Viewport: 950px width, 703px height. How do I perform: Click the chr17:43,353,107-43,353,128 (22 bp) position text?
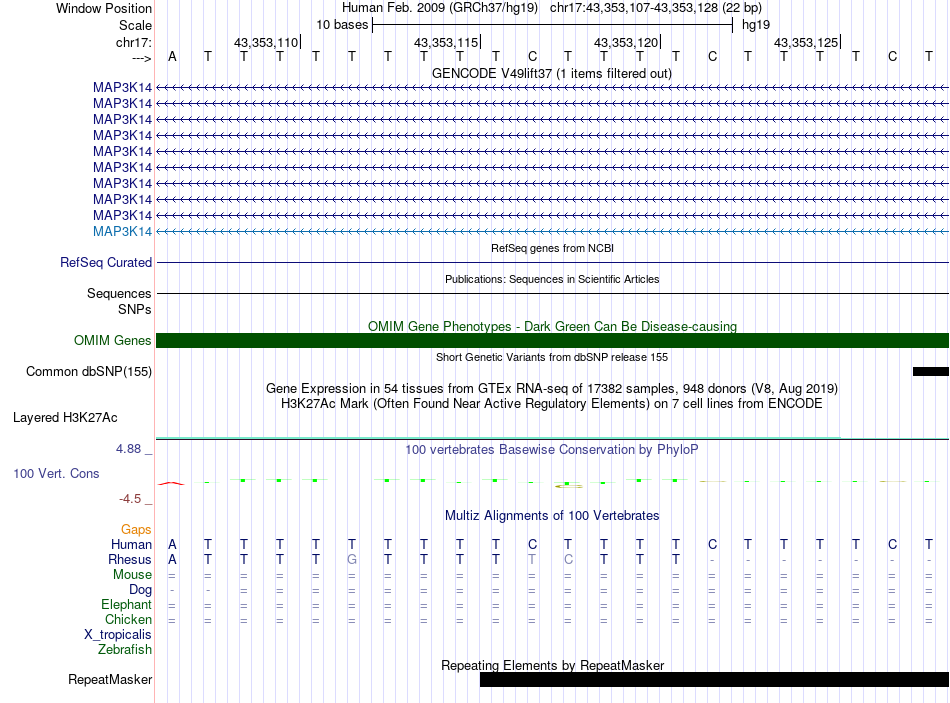656,8
